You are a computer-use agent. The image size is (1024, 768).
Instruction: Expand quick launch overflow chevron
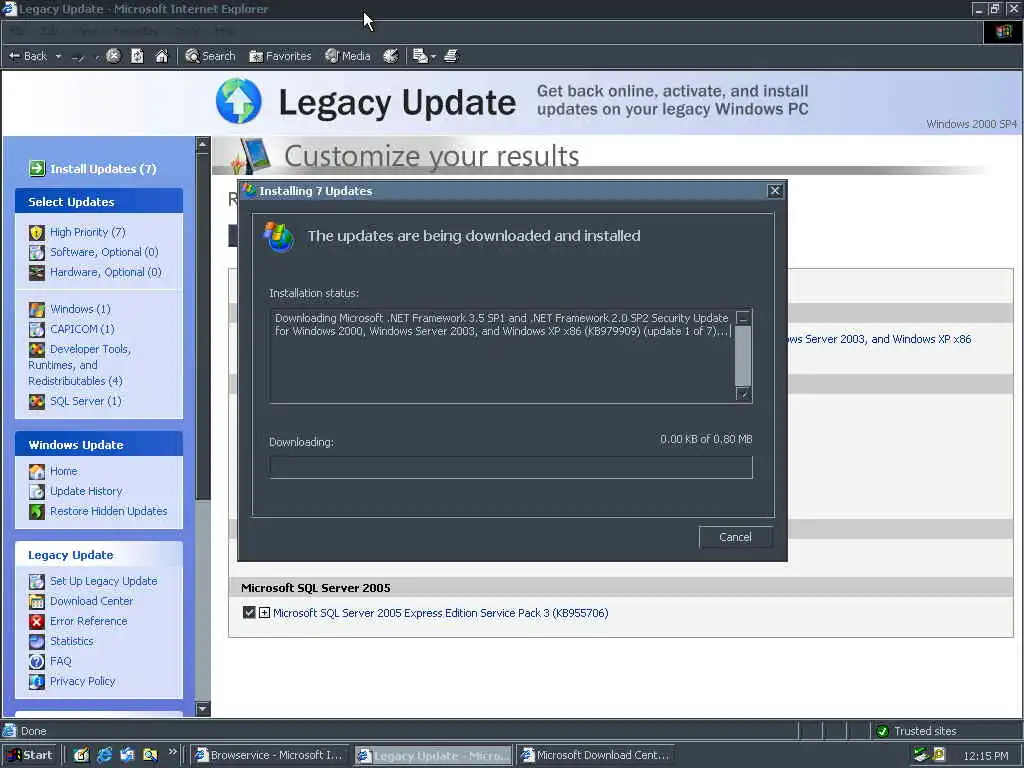point(172,752)
